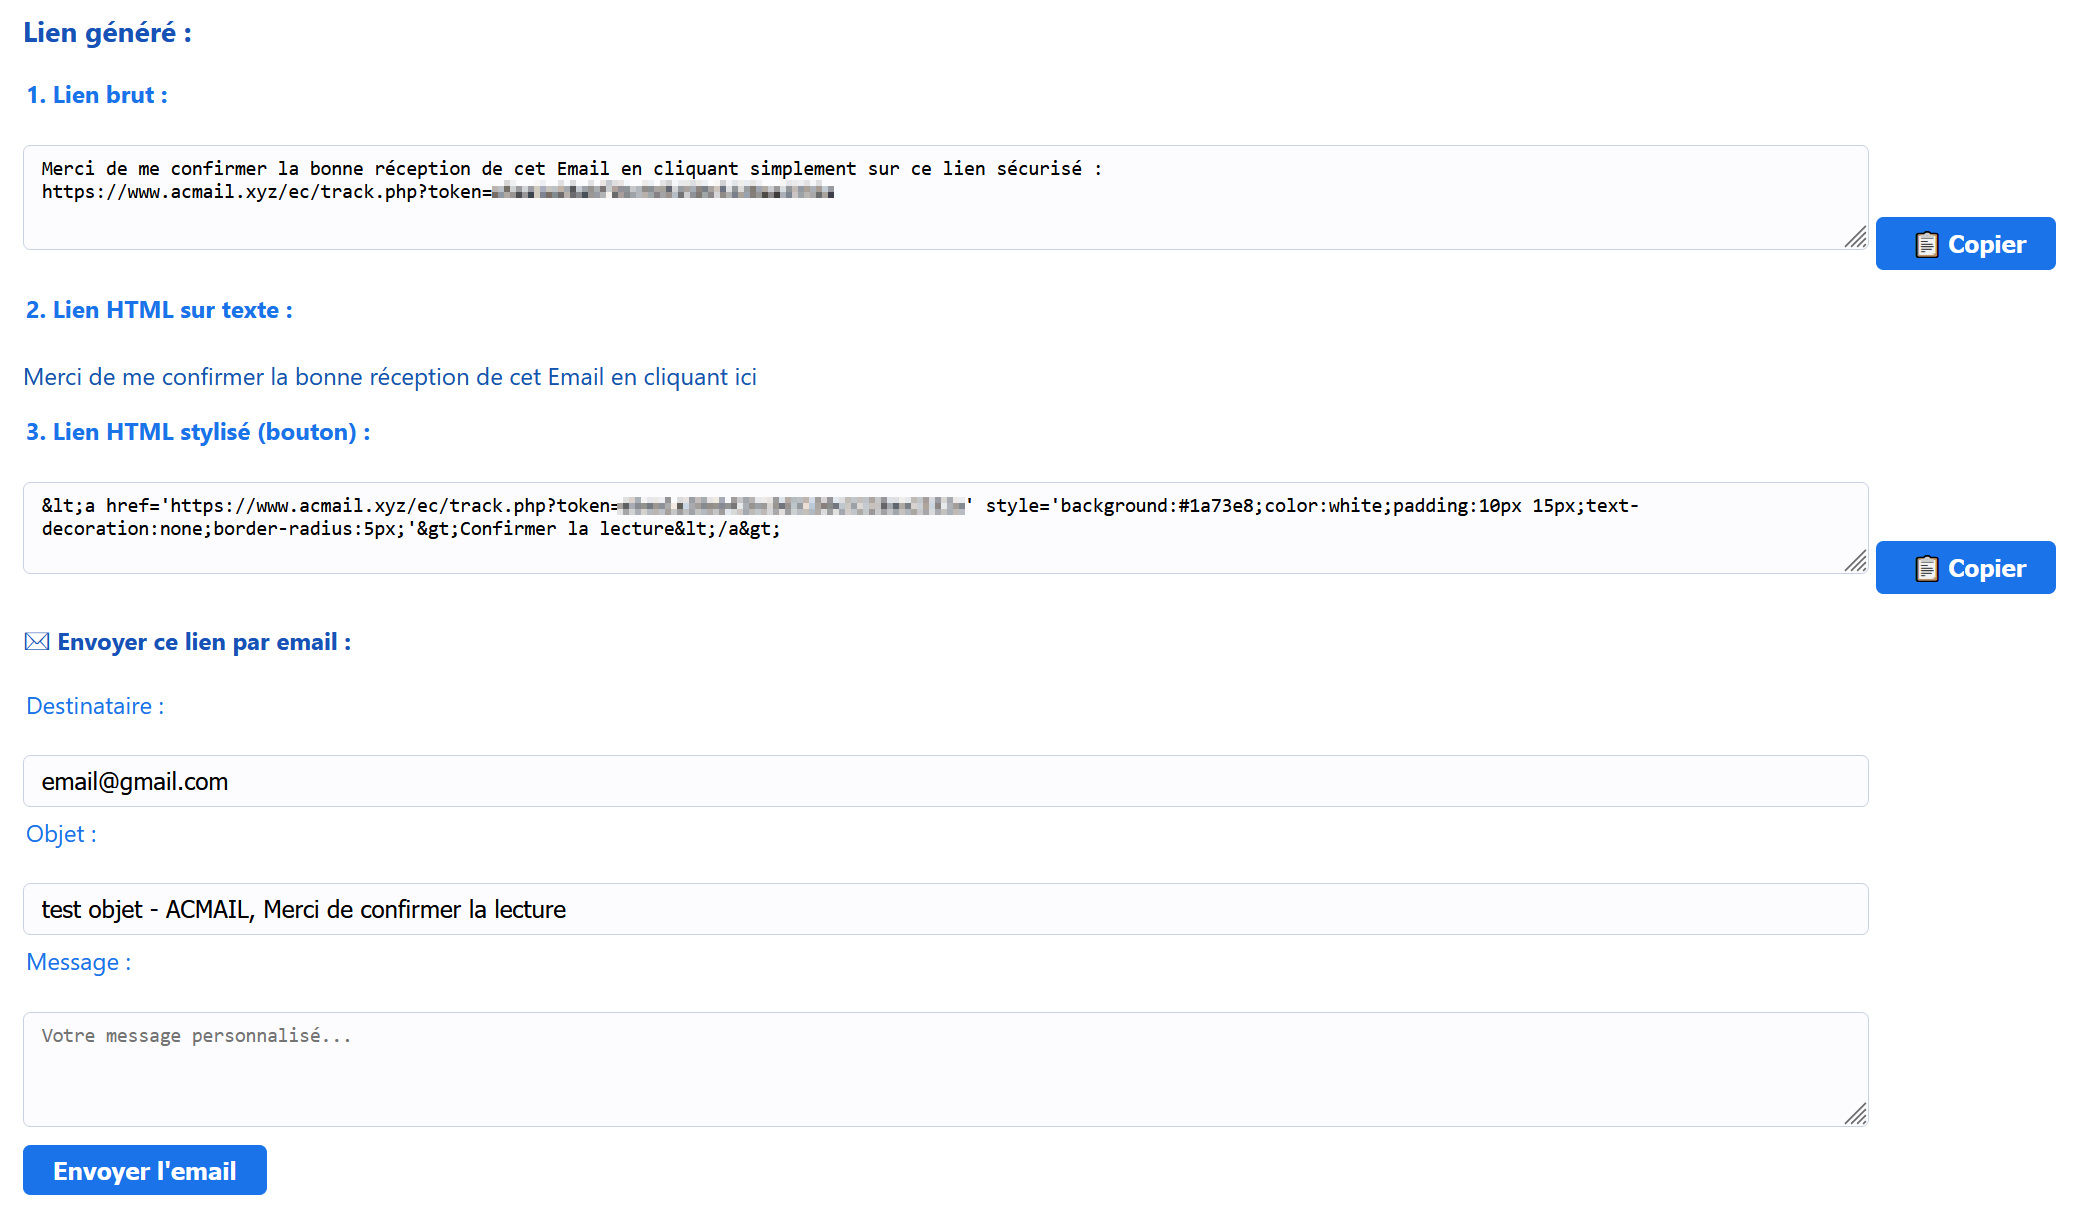The height and width of the screenshot is (1211, 2099).
Task: Click the "1. Lien brut" section title
Action: click(x=97, y=95)
